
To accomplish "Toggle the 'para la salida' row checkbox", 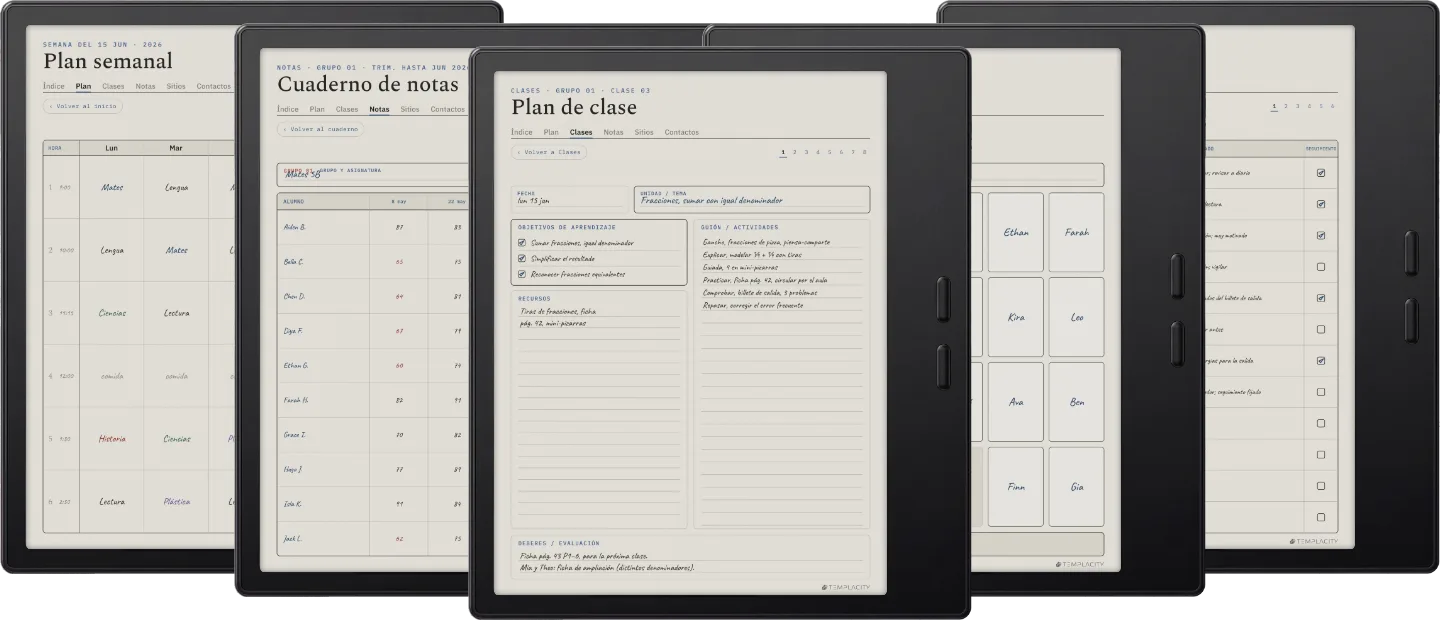I will 1321,361.
